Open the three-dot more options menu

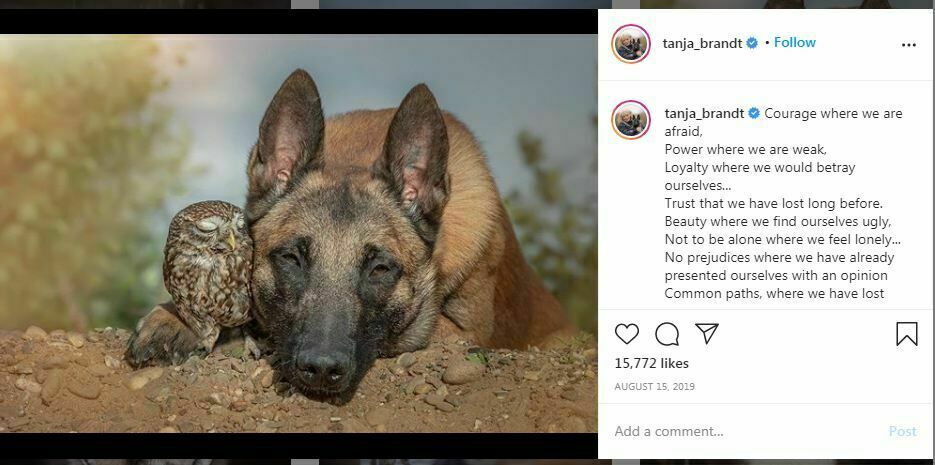[x=908, y=45]
